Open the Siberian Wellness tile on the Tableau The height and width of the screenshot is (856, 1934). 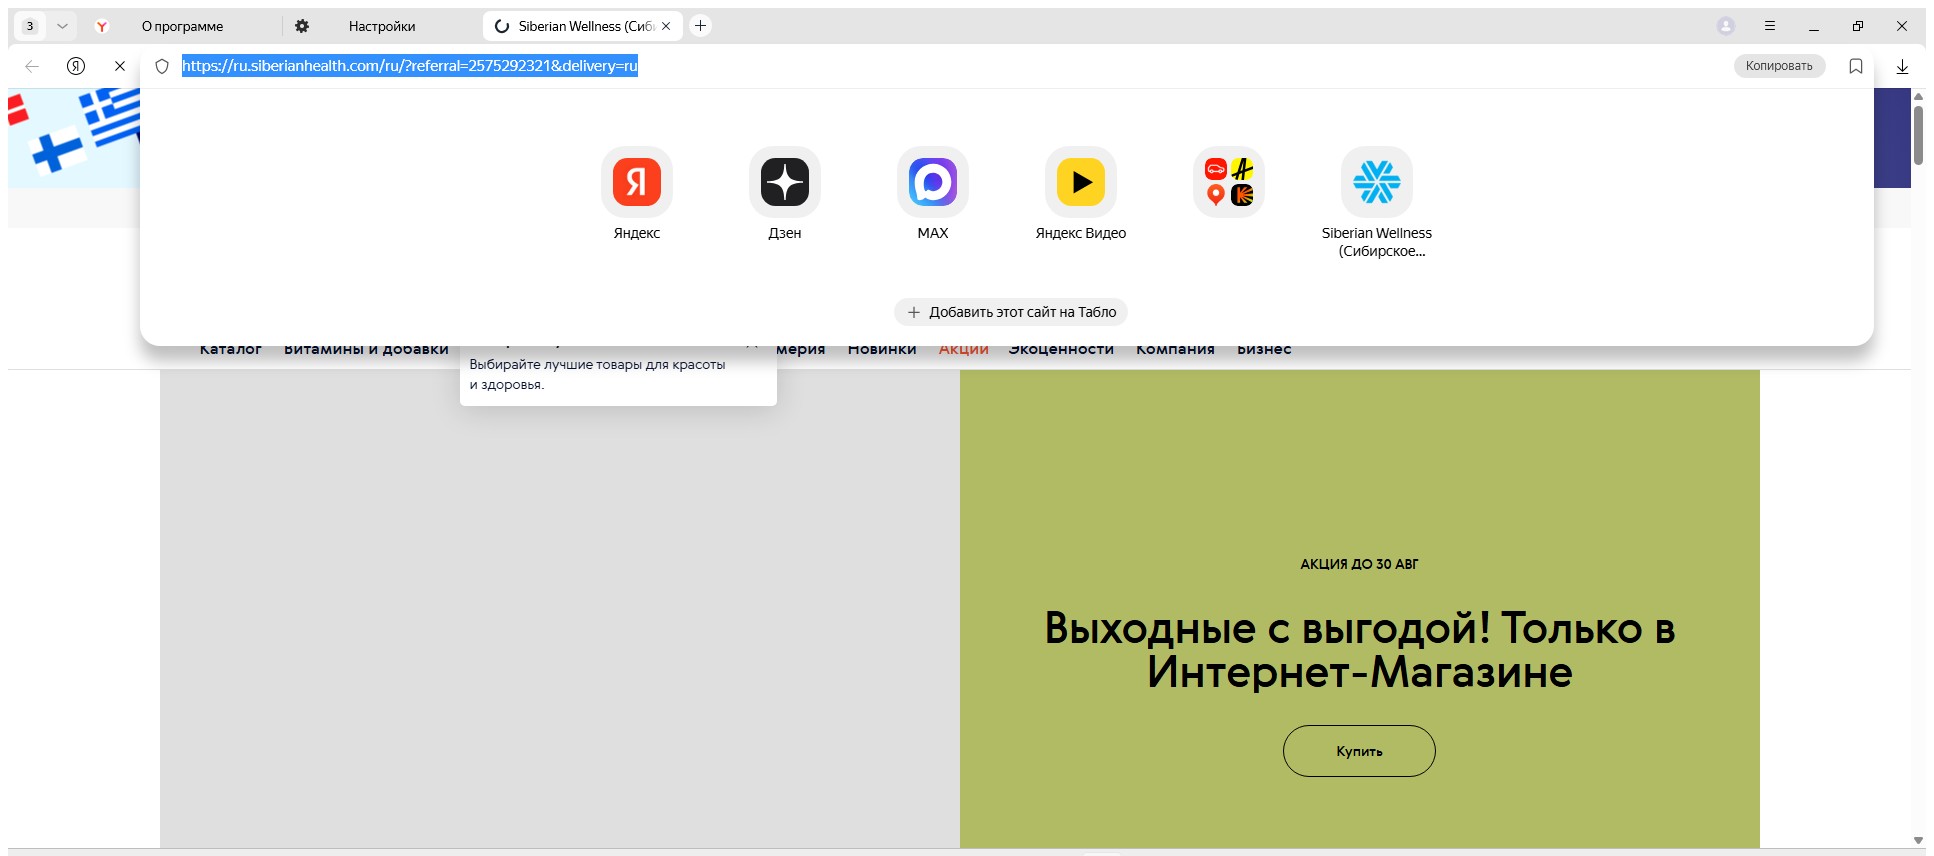point(1377,182)
